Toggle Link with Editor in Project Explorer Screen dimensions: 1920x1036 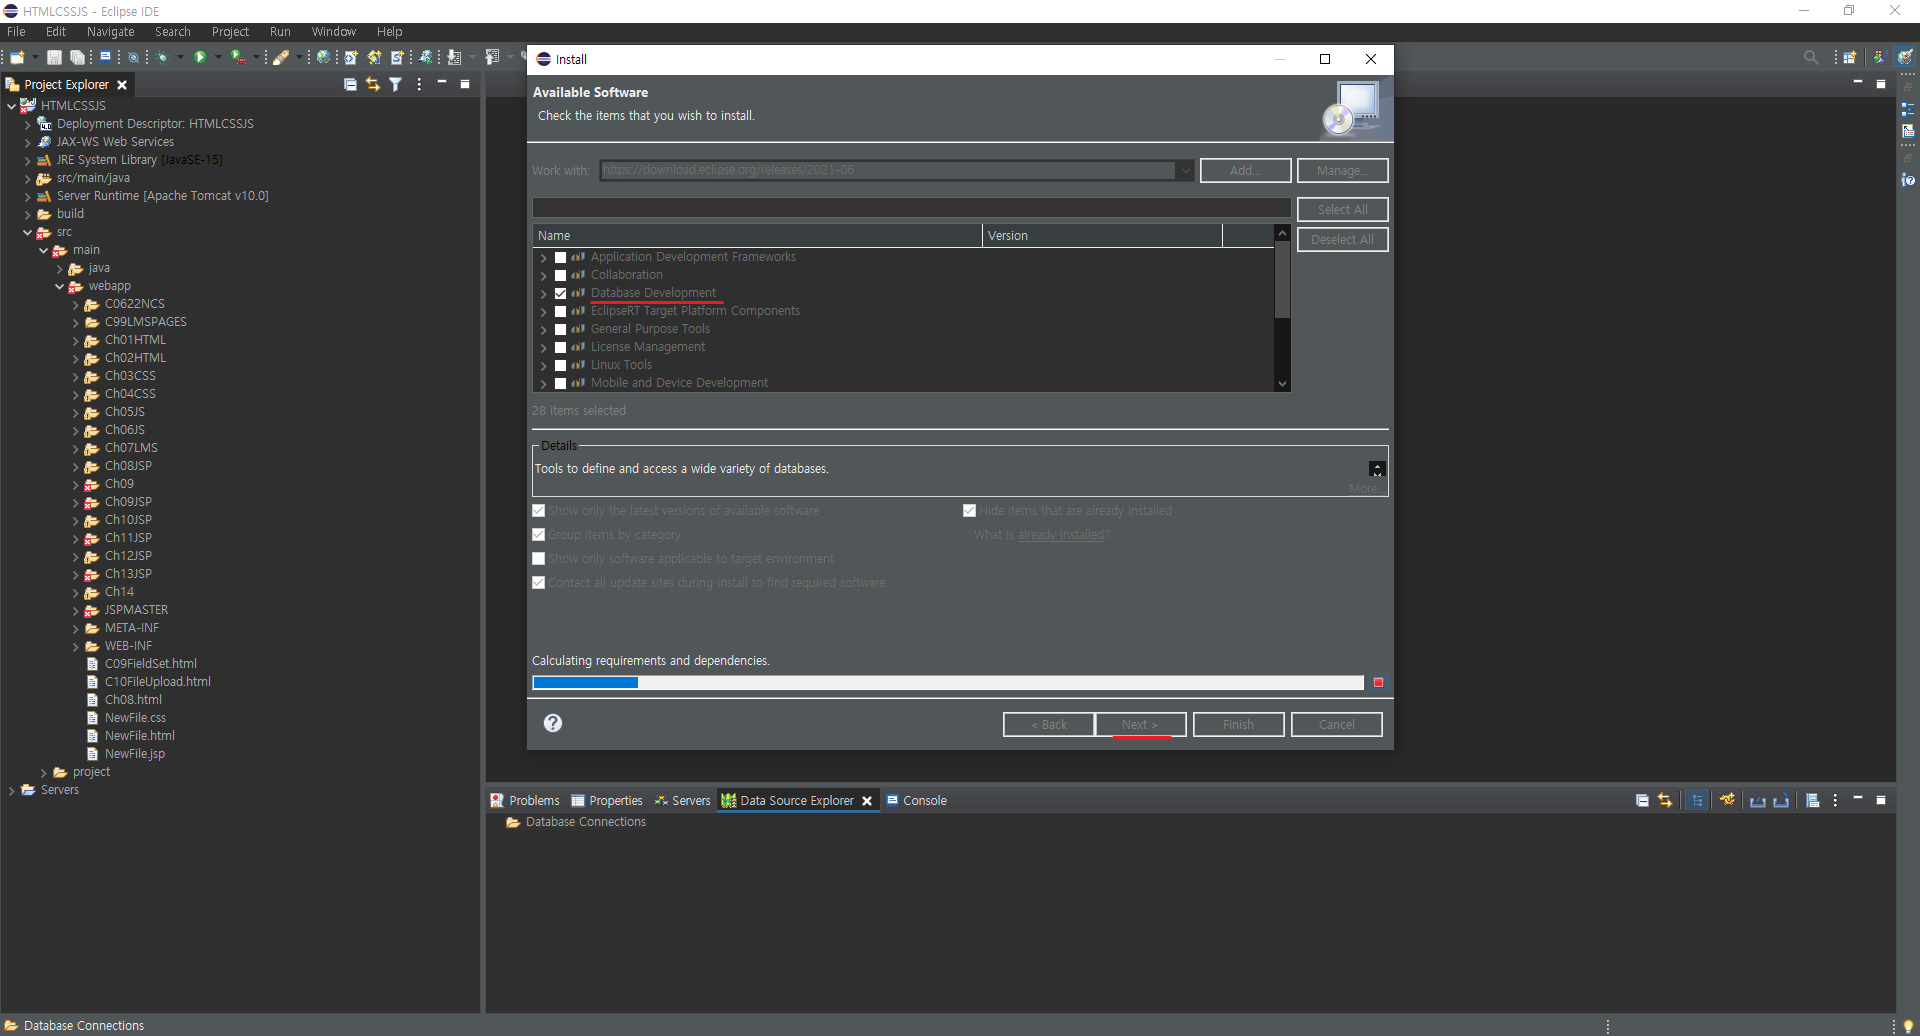coord(373,85)
